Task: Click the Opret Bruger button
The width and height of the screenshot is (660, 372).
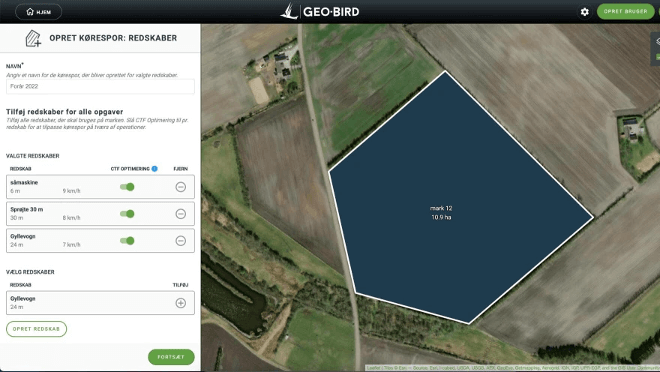Action: 625,11
